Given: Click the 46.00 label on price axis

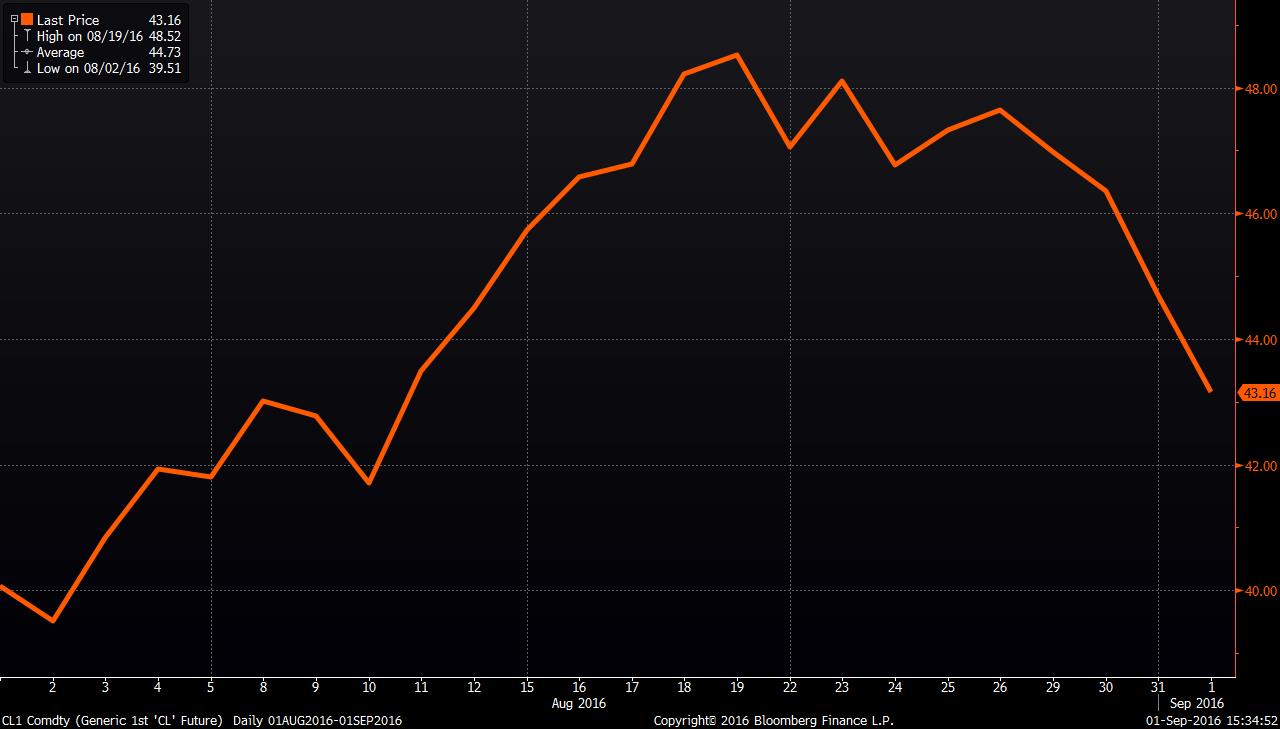Looking at the screenshot, I should pyautogui.click(x=1260, y=214).
